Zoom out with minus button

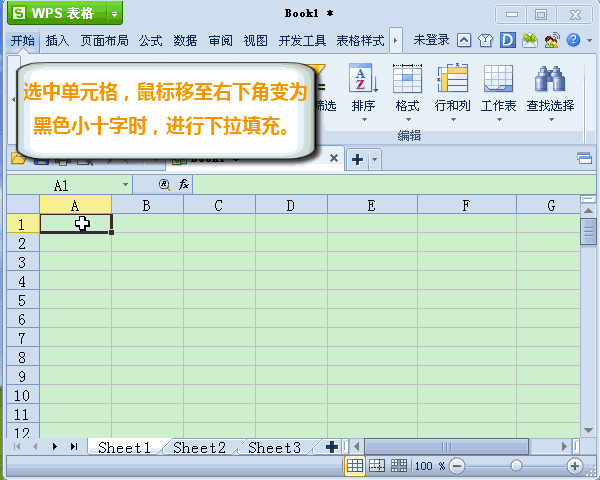point(457,466)
